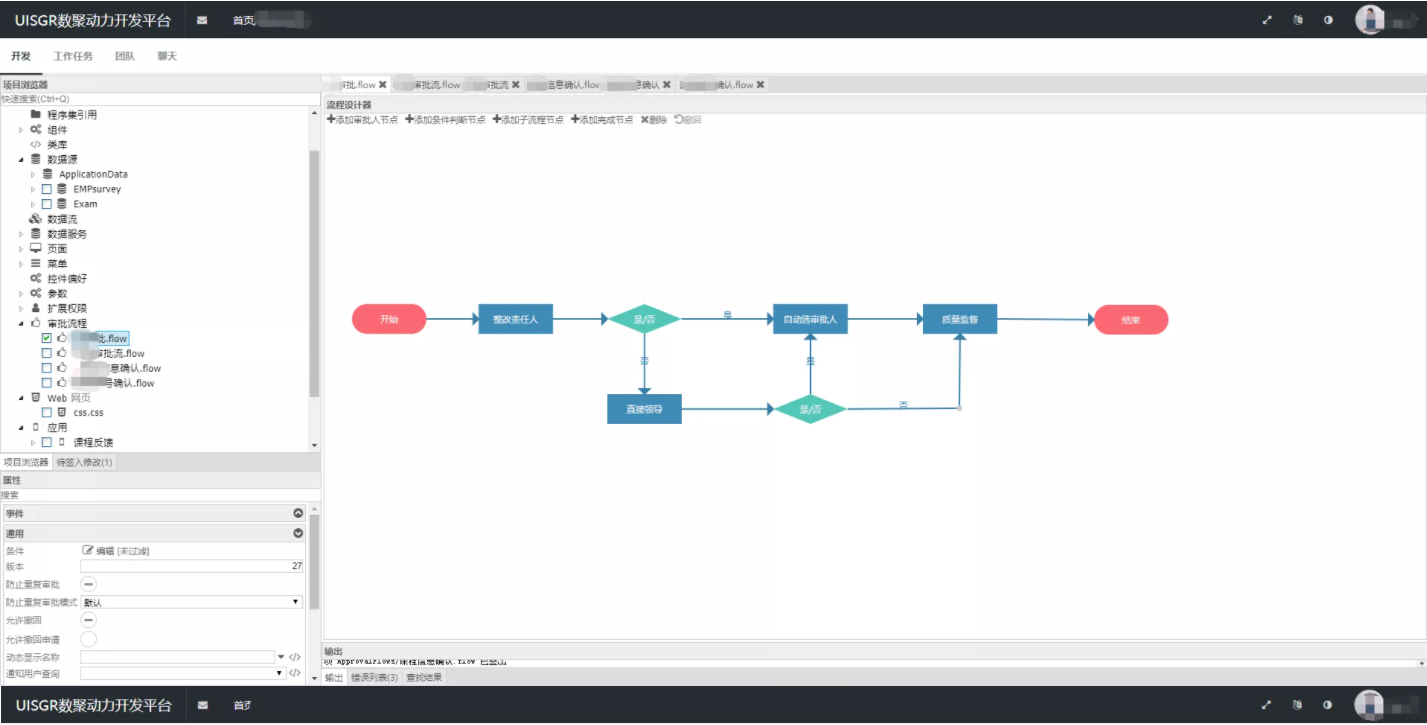This screenshot has height=725, width=1427.
Task: Select the code icon beside 类库
Action: click(x=35, y=144)
